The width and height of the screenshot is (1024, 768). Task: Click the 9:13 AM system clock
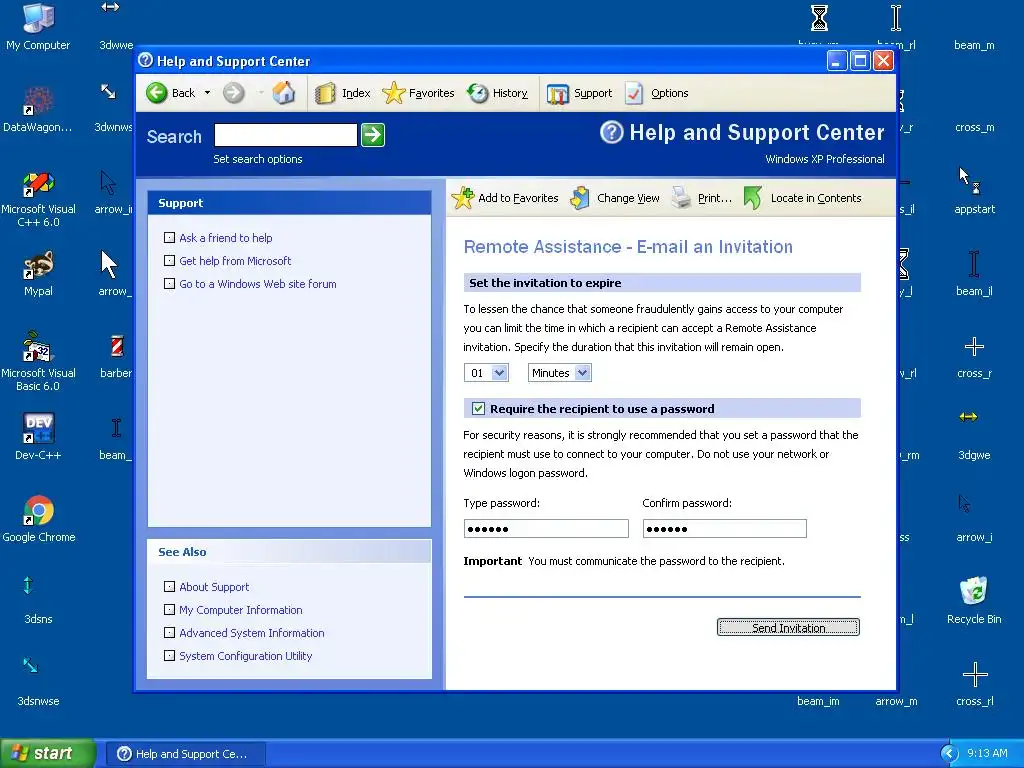click(x=987, y=754)
